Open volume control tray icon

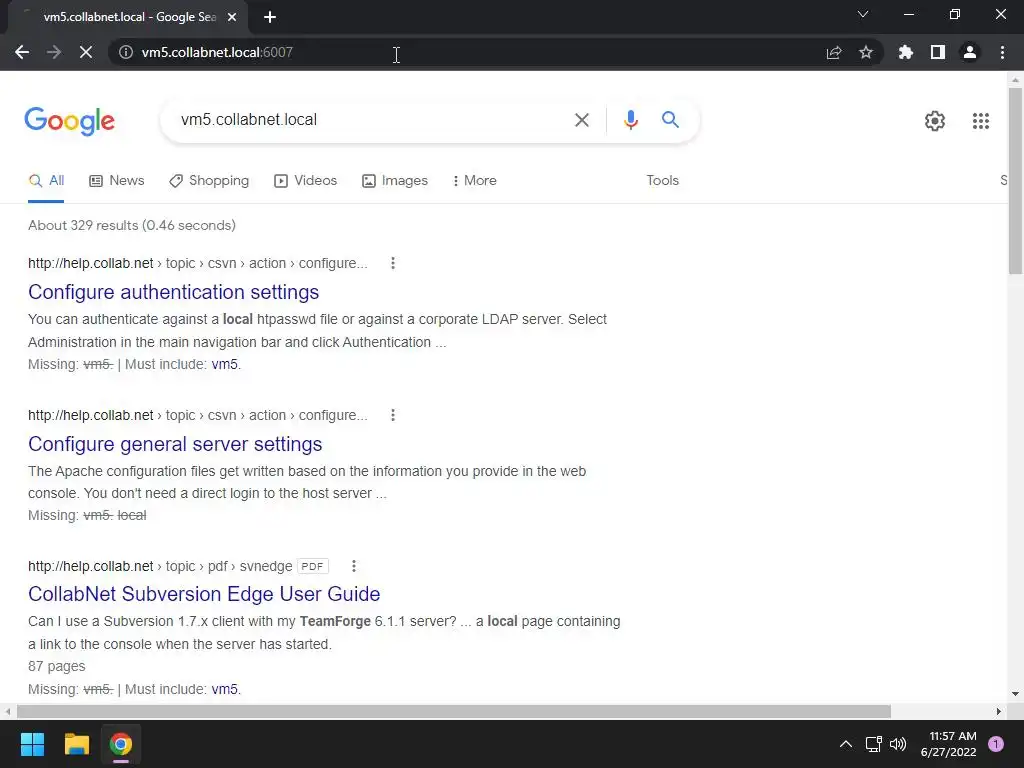(x=898, y=744)
